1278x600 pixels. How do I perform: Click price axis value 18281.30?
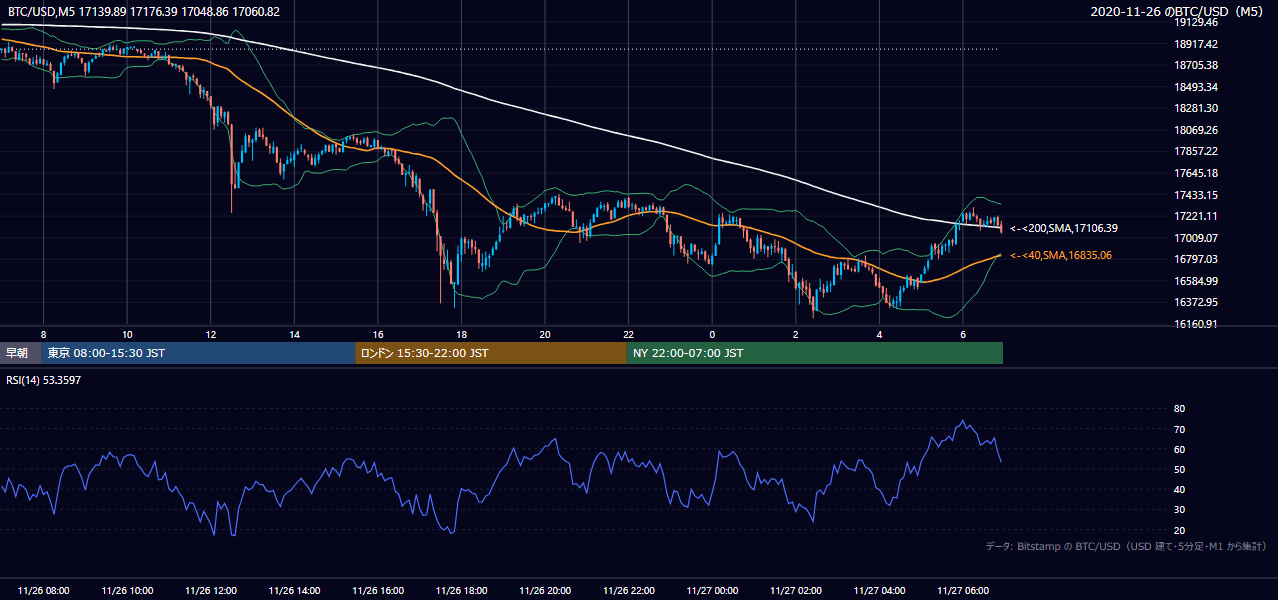[x=1195, y=108]
